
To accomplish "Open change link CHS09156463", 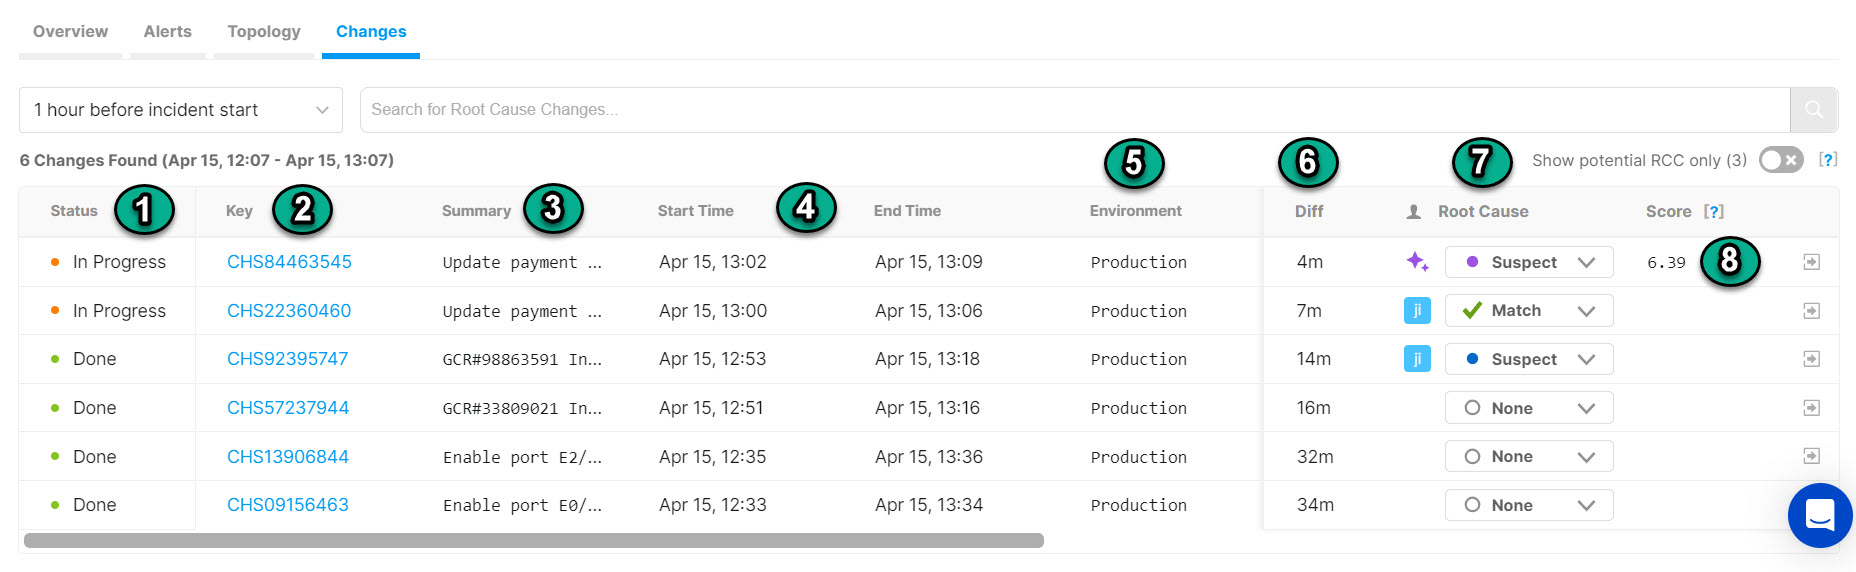I will (x=288, y=505).
